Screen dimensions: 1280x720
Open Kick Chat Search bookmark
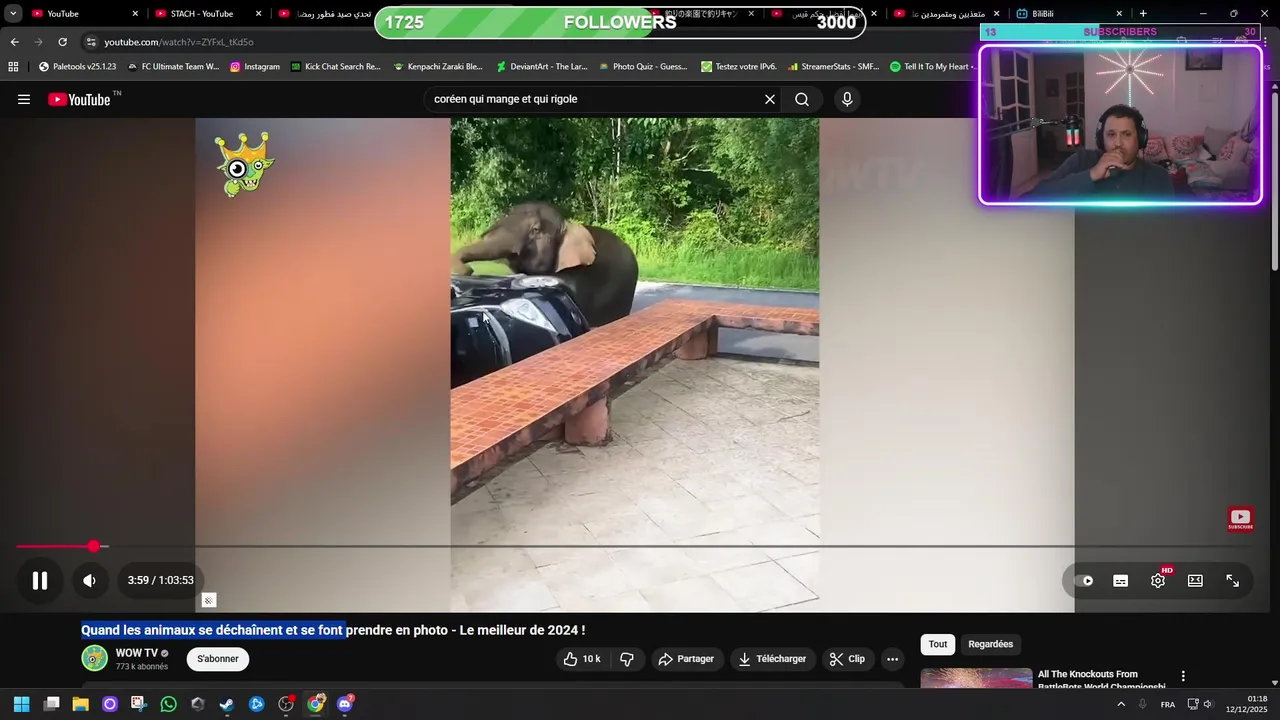(336, 67)
